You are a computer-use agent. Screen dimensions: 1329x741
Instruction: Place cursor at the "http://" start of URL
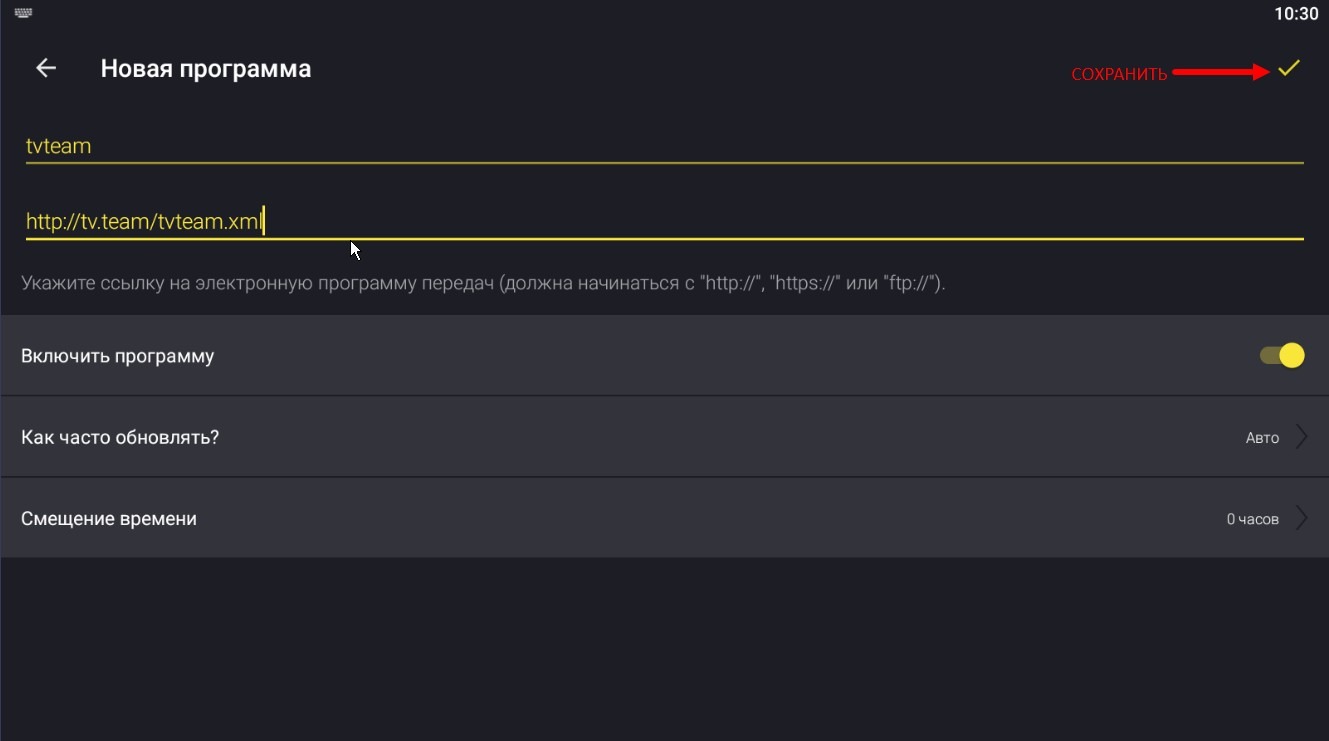tap(27, 222)
